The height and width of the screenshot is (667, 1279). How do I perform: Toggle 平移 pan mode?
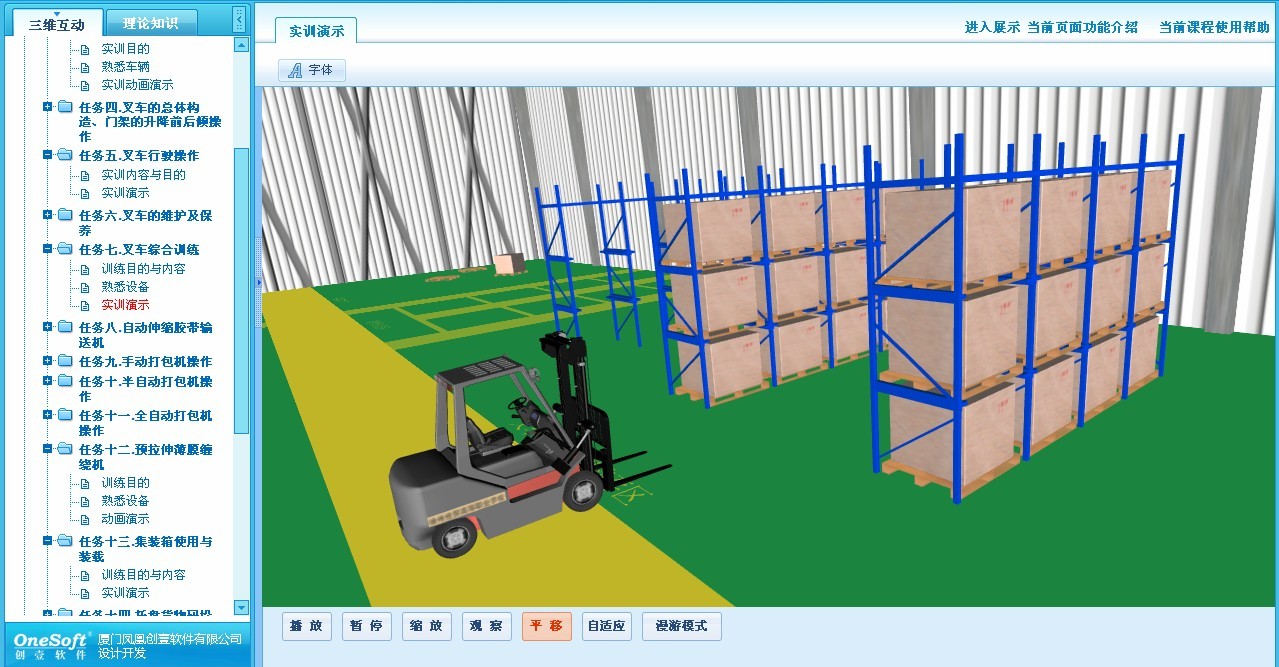(546, 626)
